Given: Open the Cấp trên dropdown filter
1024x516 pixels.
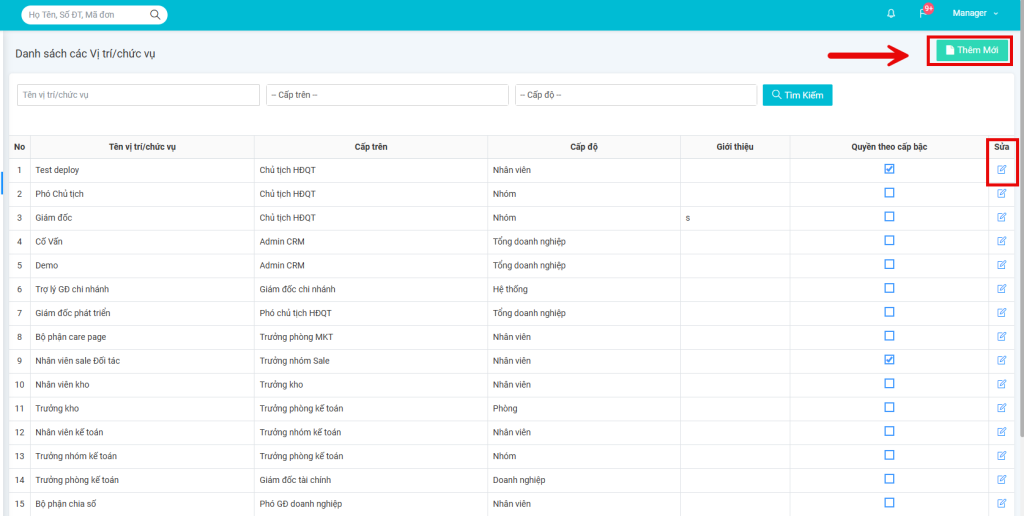Looking at the screenshot, I should pyautogui.click(x=387, y=95).
